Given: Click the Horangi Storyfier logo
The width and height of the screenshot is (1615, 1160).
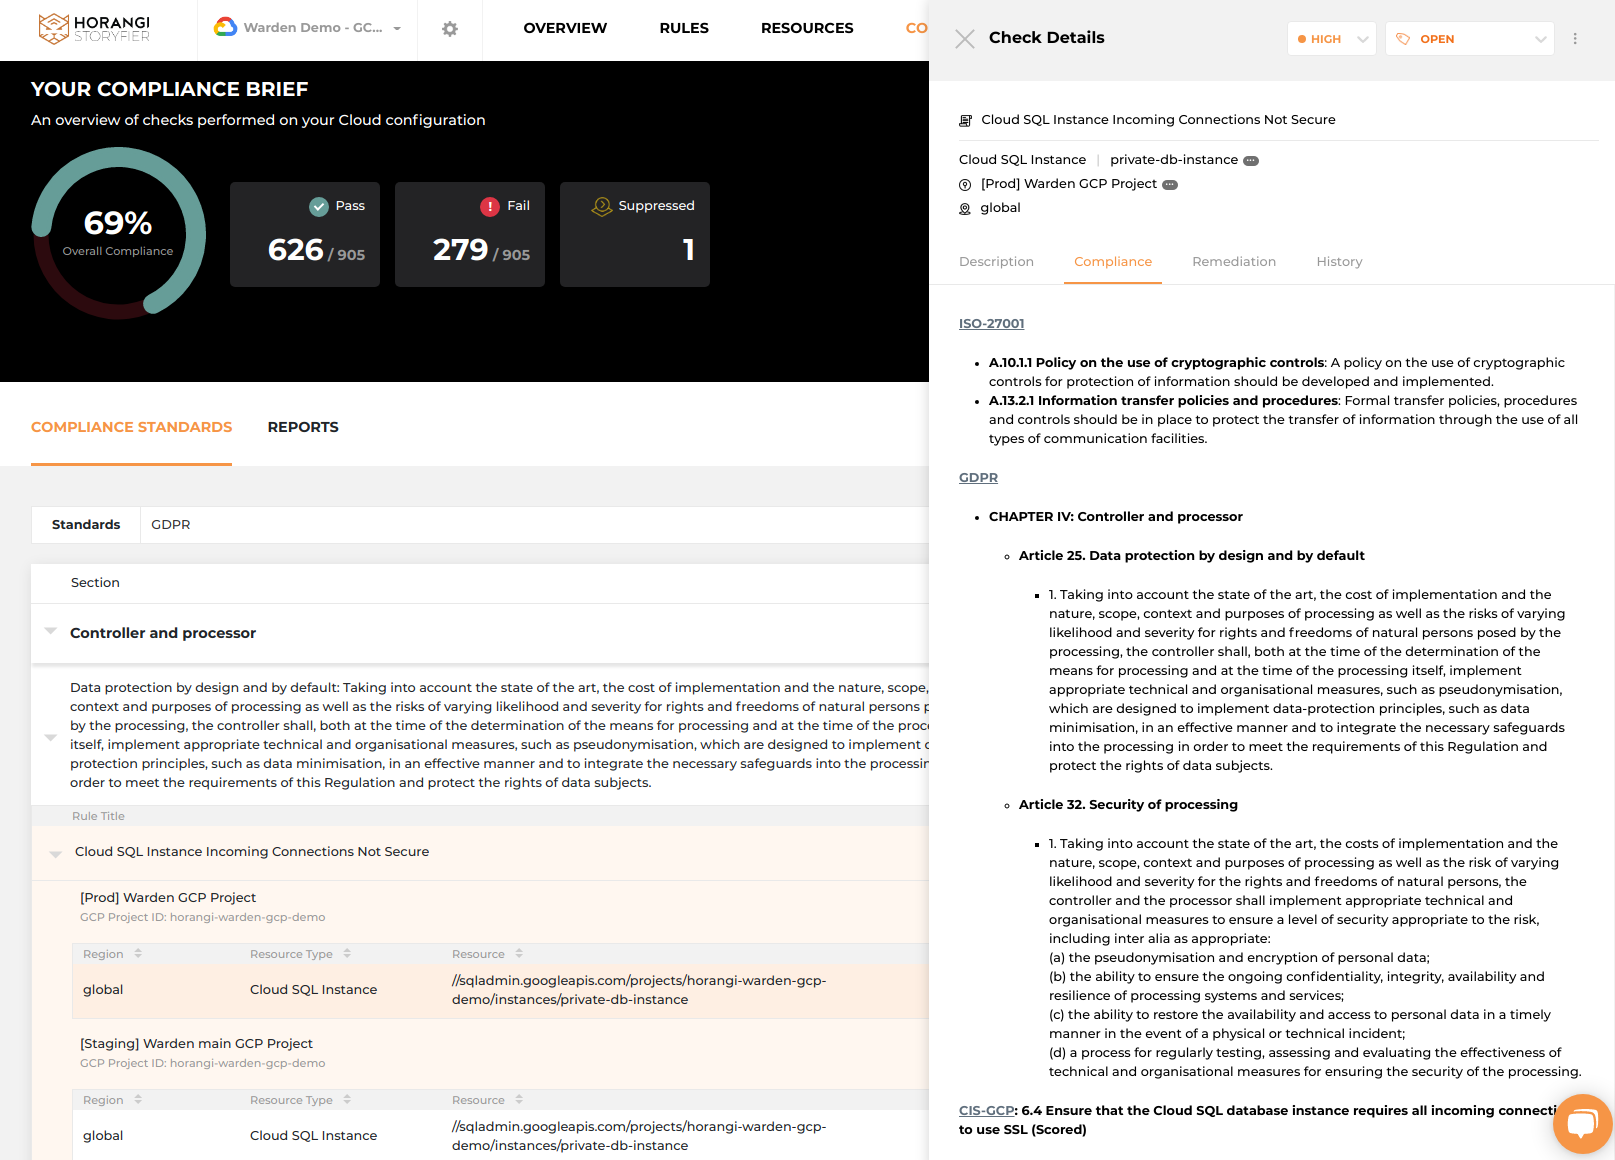Looking at the screenshot, I should 94,29.
